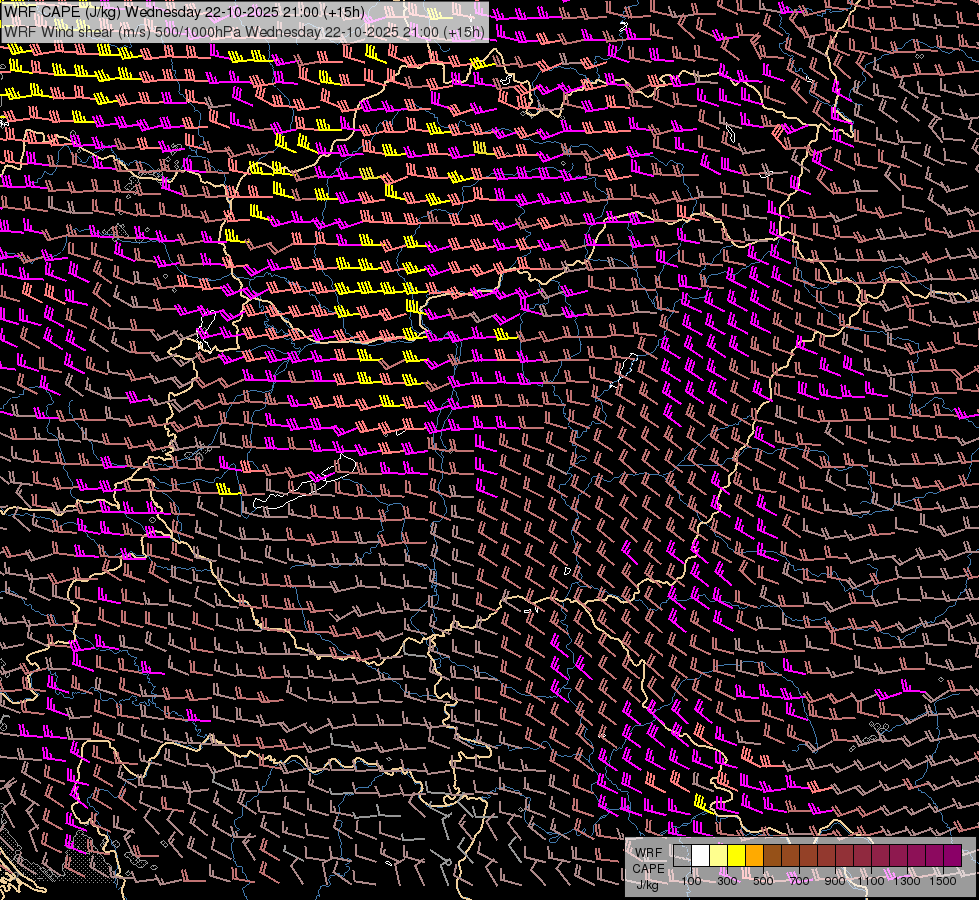Viewport: 979px width, 900px height.
Task: Select the orange CAPE legend swatch
Action: click(x=754, y=856)
